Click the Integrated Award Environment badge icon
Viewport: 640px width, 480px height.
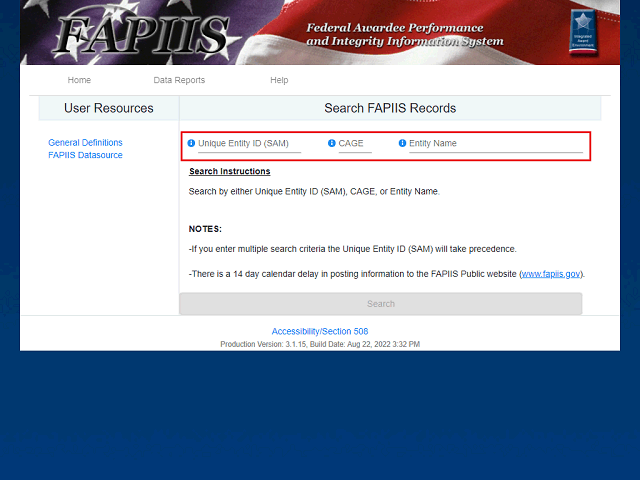click(x=583, y=32)
